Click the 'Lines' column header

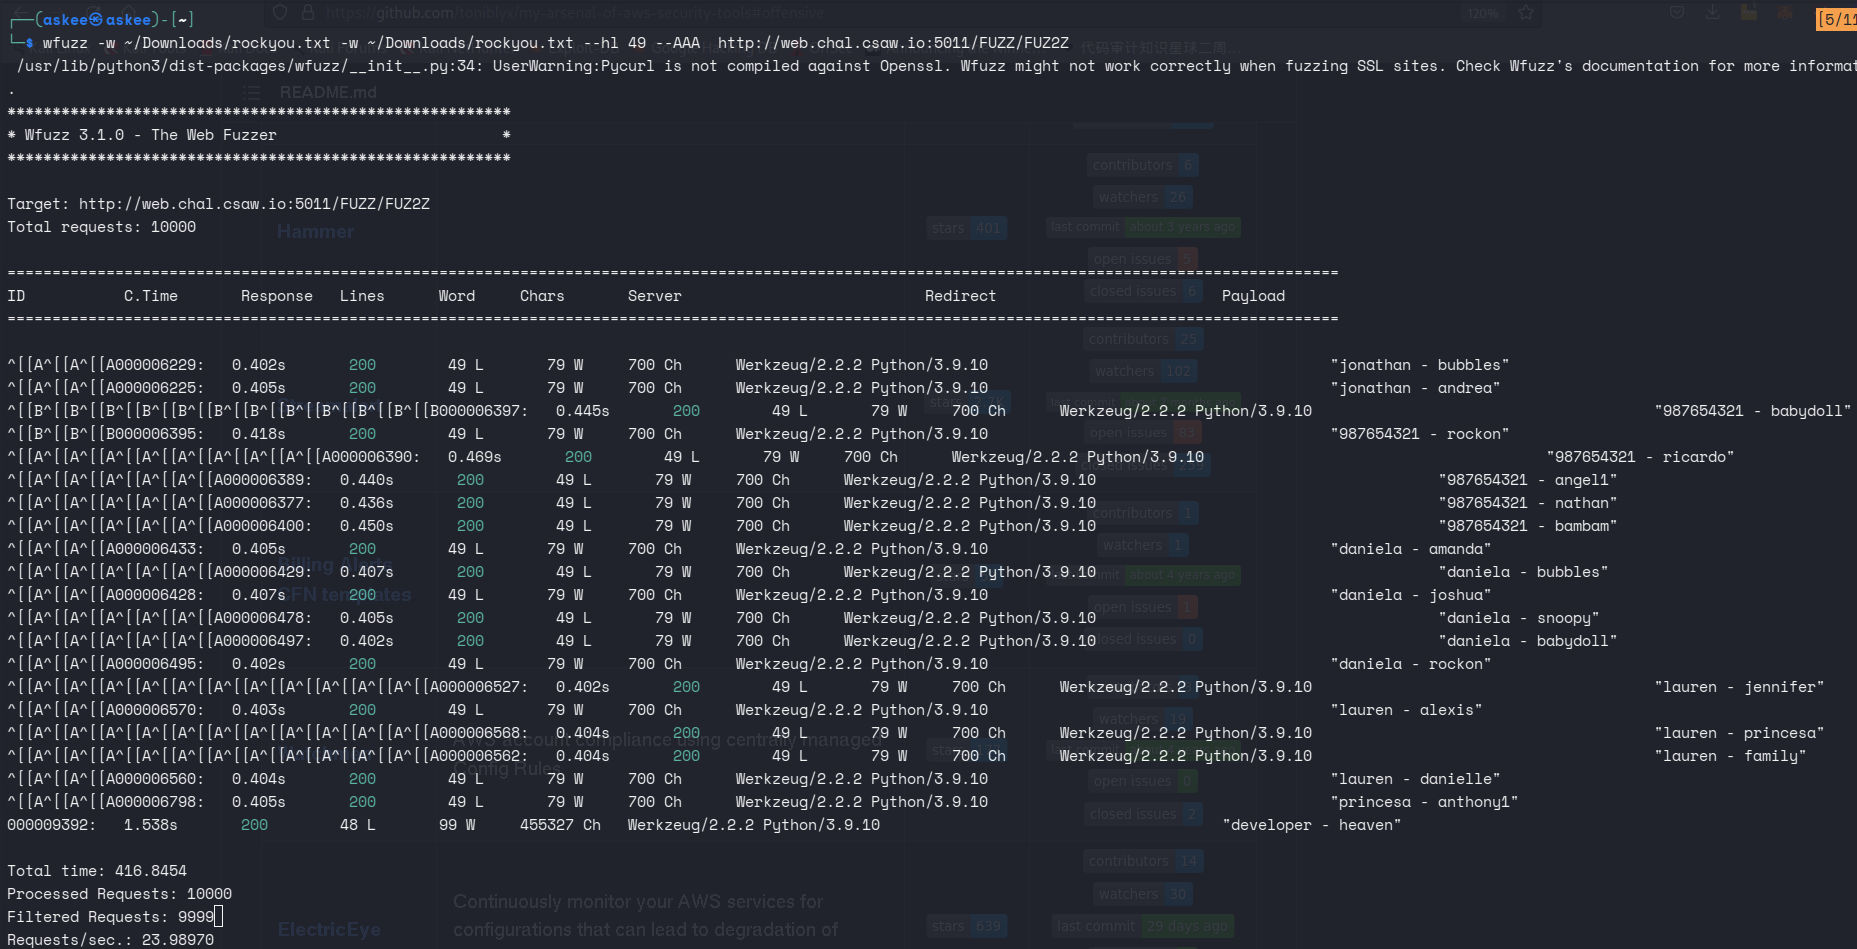point(362,296)
